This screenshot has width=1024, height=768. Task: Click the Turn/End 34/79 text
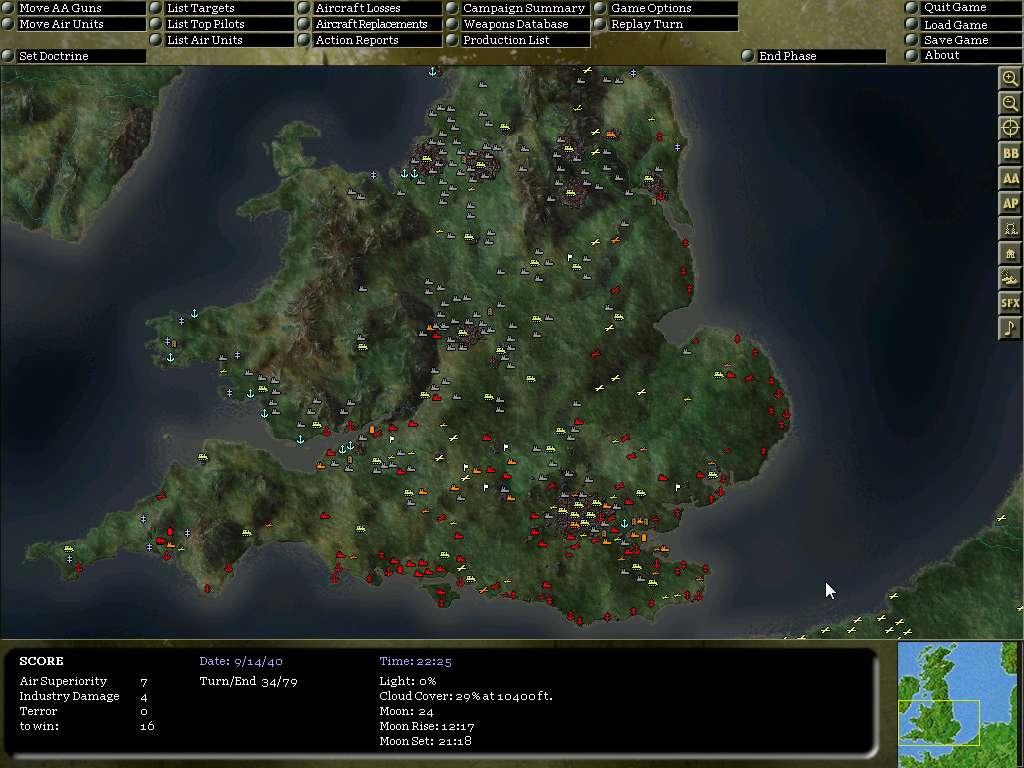coord(248,682)
